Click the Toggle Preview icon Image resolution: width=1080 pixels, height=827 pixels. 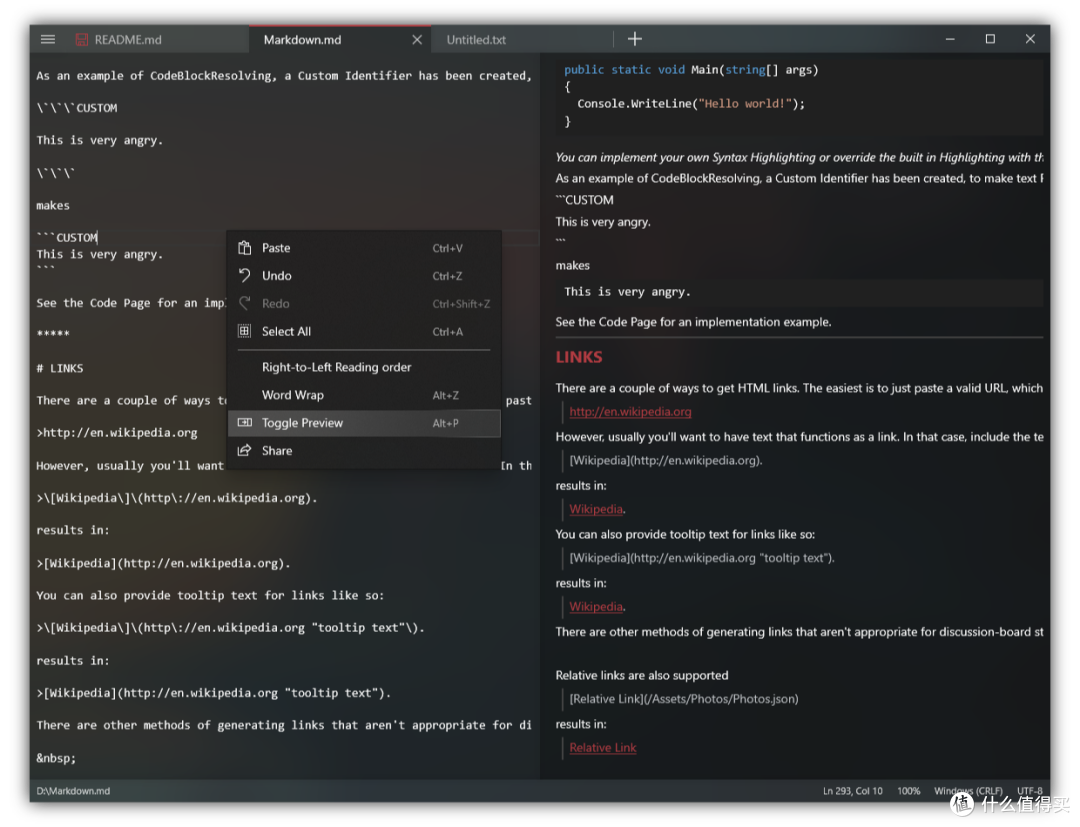(245, 423)
